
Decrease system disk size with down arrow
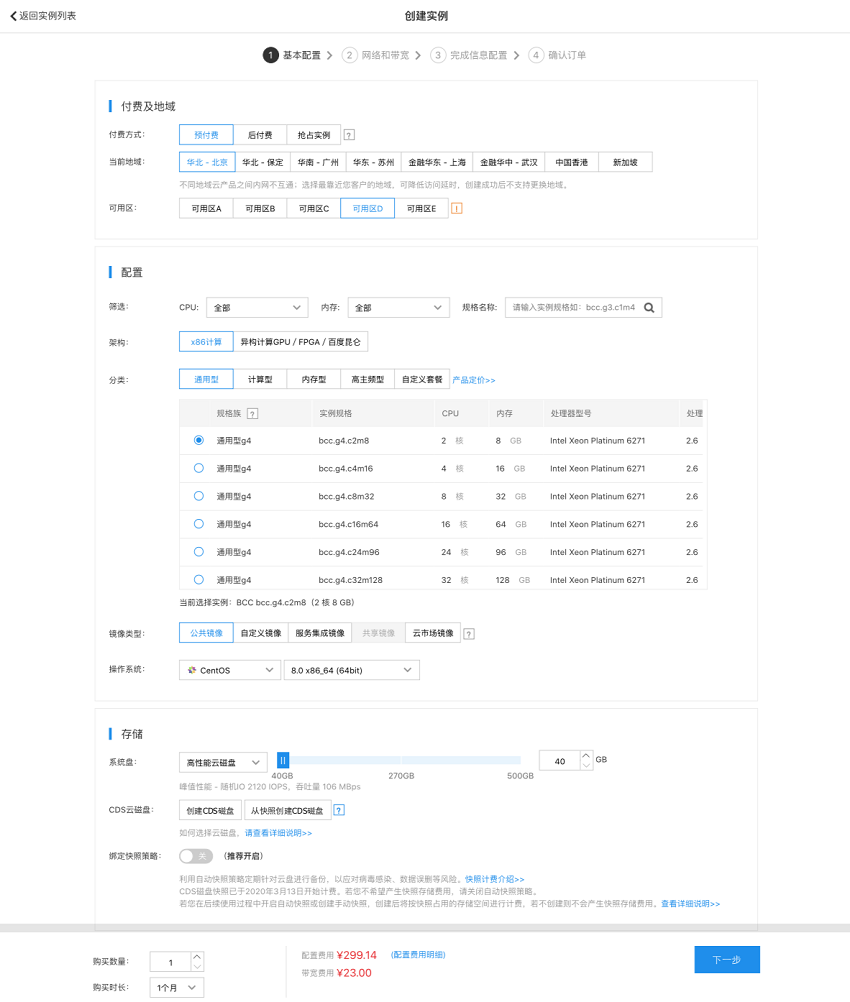586,765
